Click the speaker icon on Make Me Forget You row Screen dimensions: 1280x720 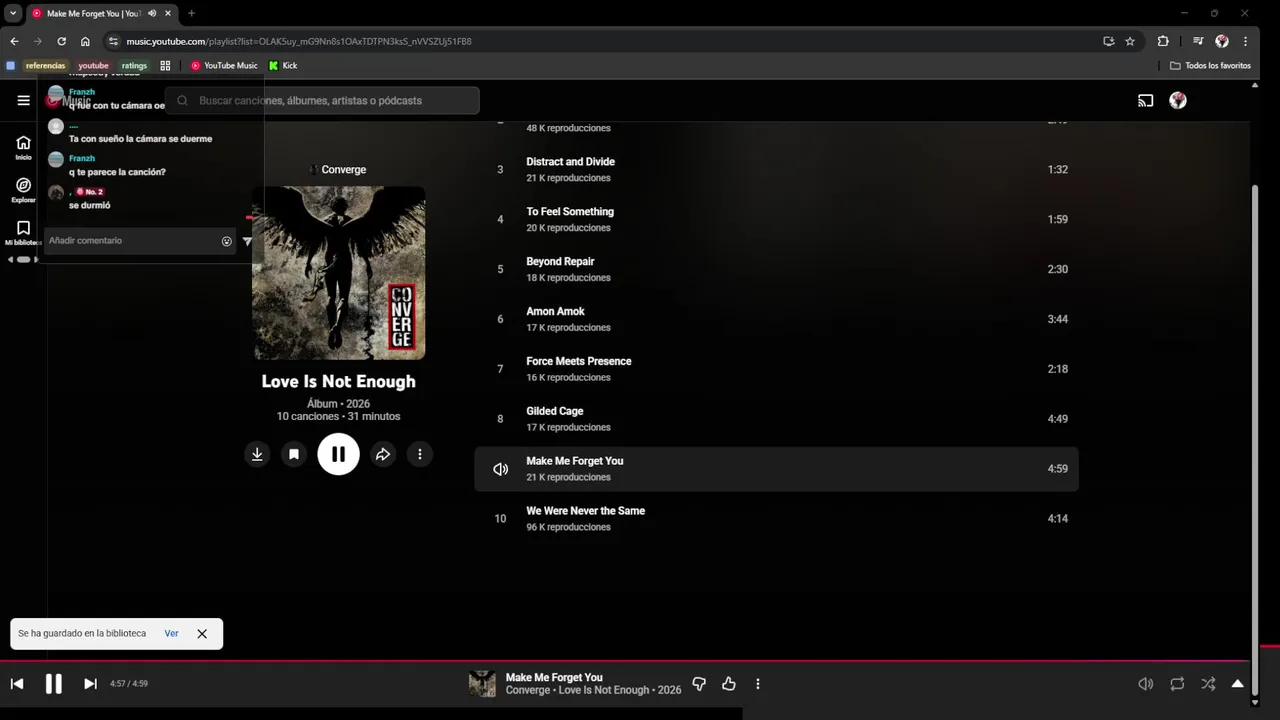click(x=501, y=469)
